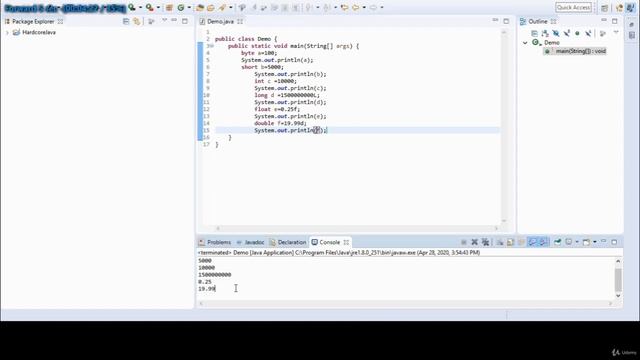
Task: Click the Search flashlight toolbar icon
Action: pos(222,7)
